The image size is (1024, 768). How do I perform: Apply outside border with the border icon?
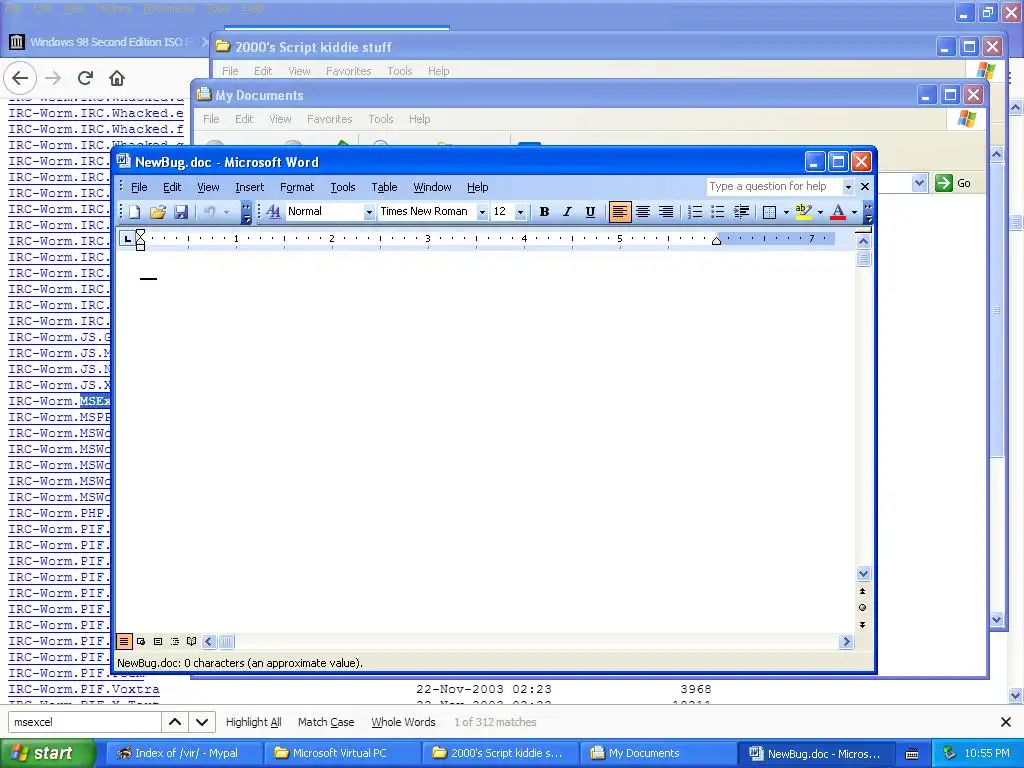770,212
